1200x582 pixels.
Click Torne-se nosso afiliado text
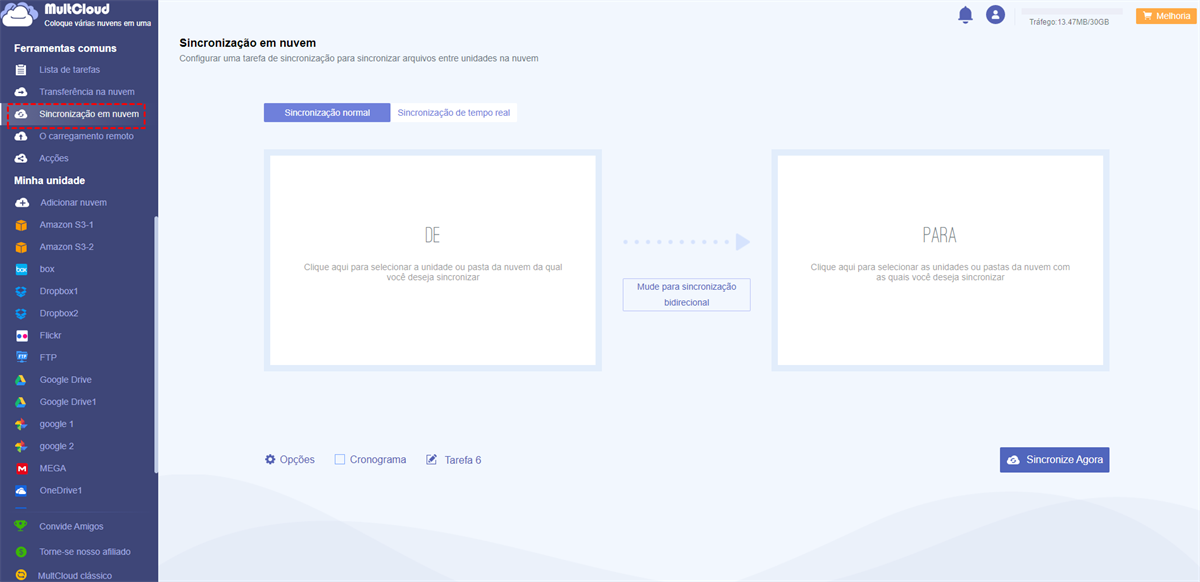pyautogui.click(x=85, y=551)
